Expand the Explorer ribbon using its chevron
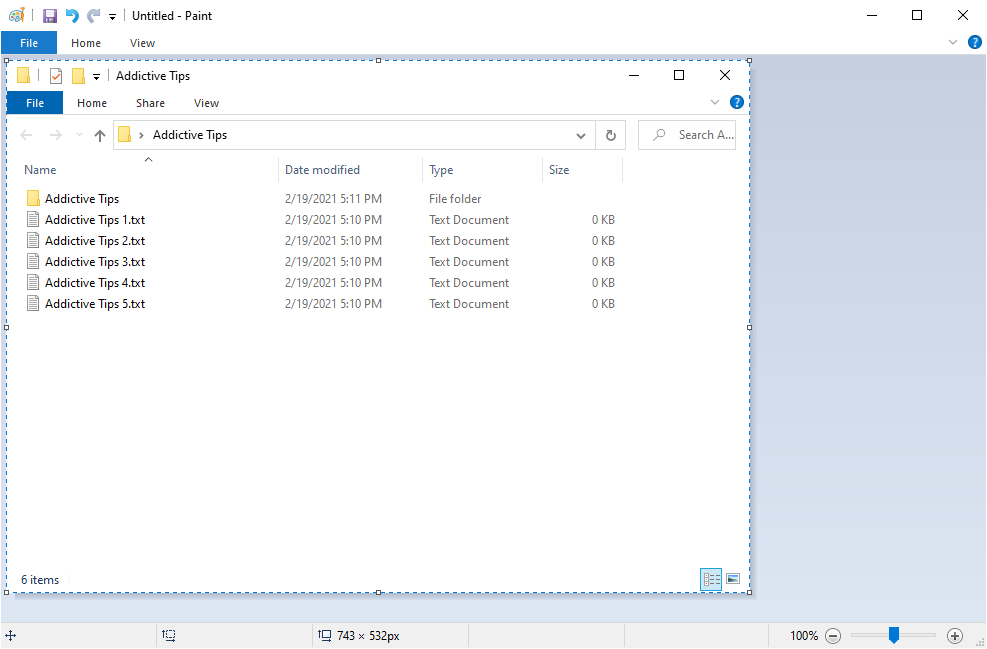 point(714,102)
